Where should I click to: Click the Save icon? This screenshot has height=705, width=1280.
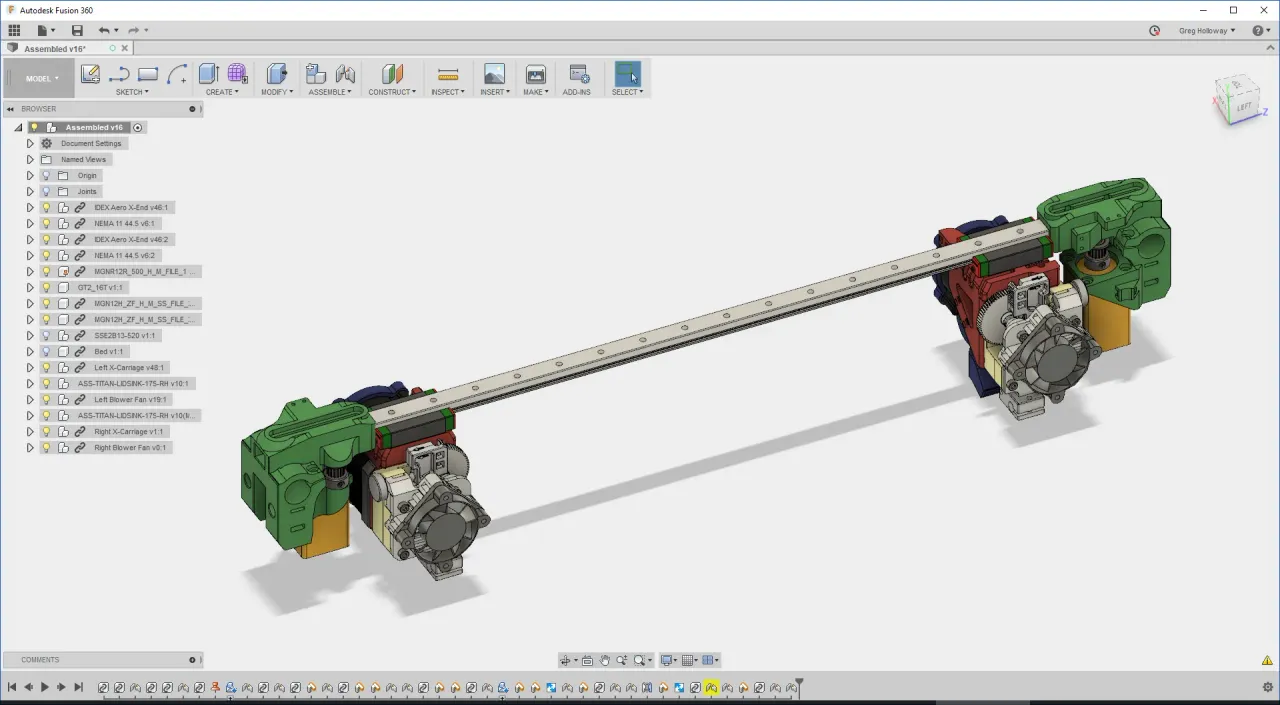(77, 31)
